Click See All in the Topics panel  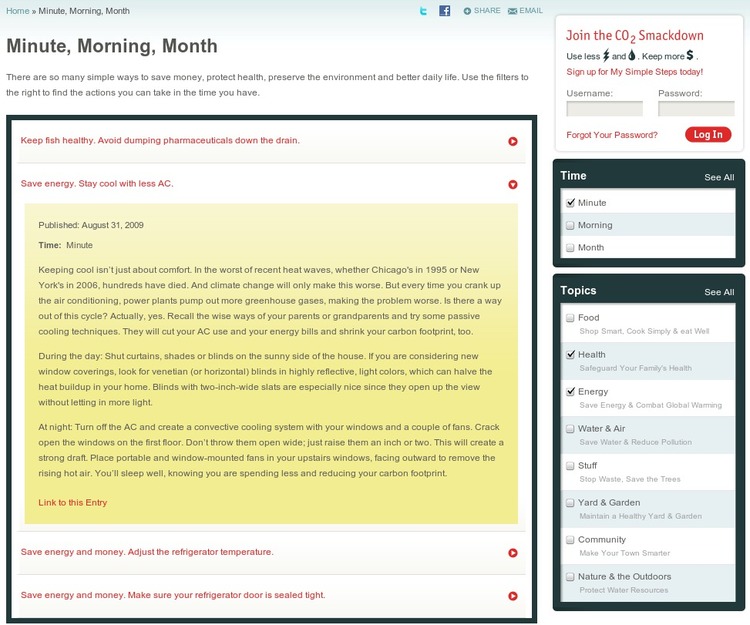pyautogui.click(x=719, y=292)
